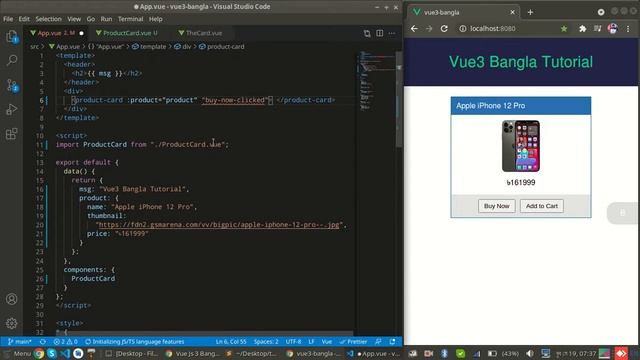This screenshot has width=640, height=360.
Task: Open the editor More Actions ellipsis
Action: pos(392,33)
